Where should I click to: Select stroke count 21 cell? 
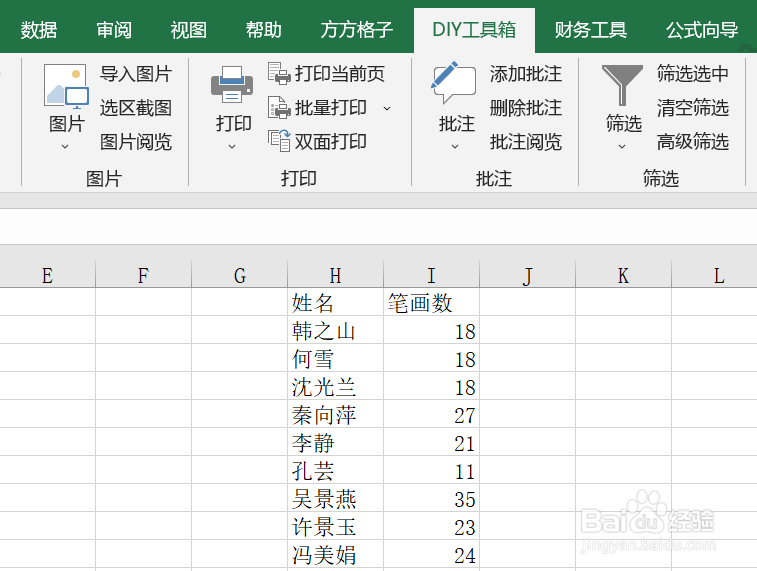pos(432,442)
